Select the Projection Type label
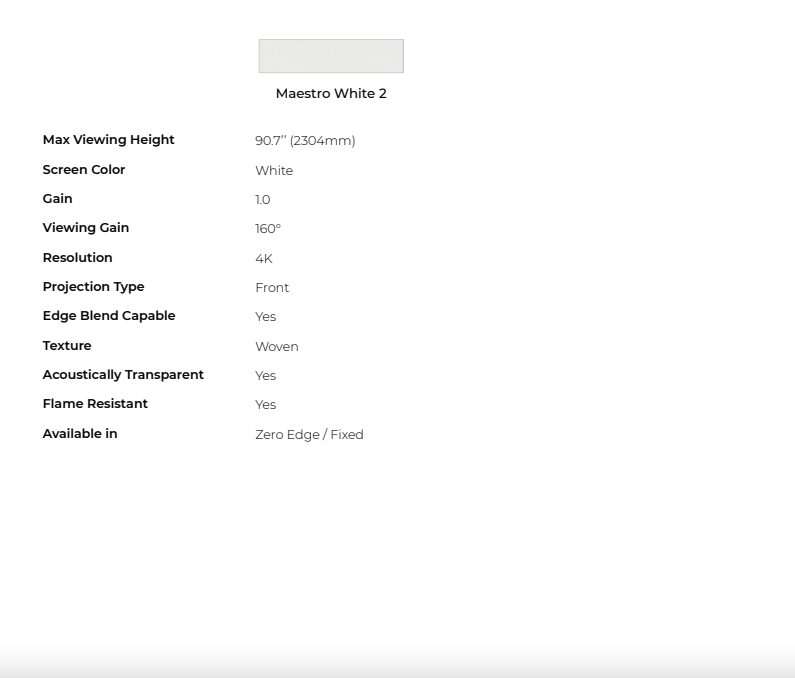The image size is (795, 678). click(93, 287)
